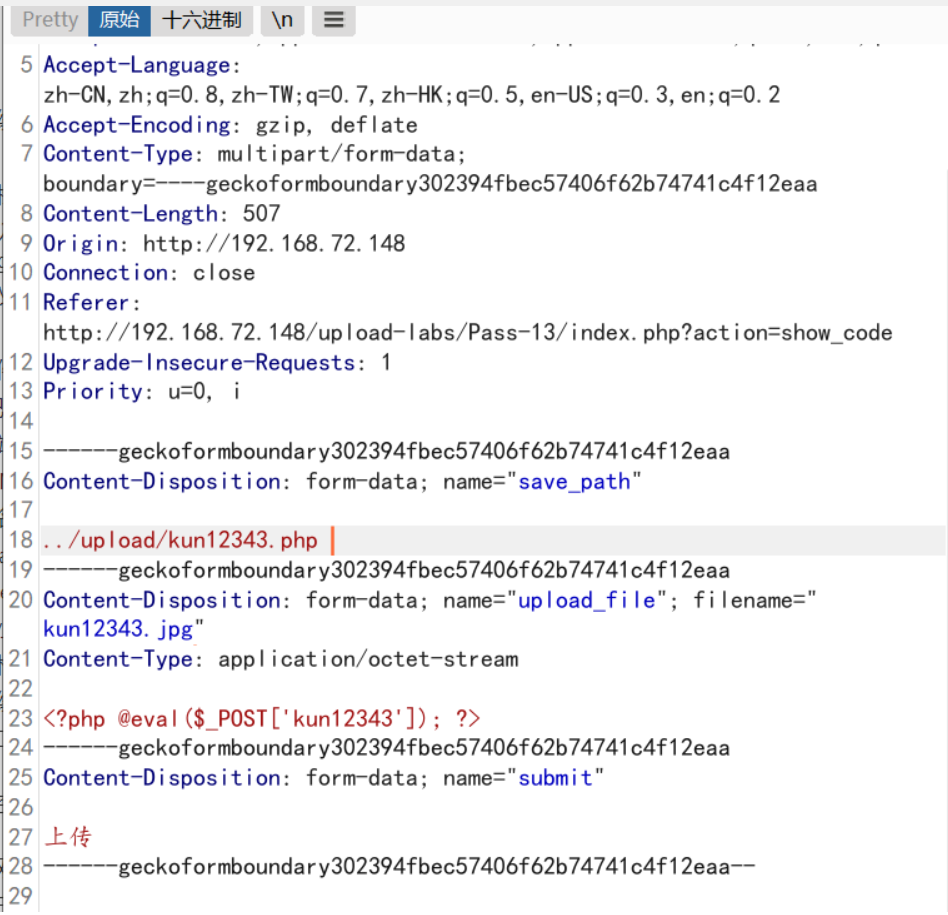948x915 pixels.
Task: Open the hamburger options menu icon
Action: 334,20
